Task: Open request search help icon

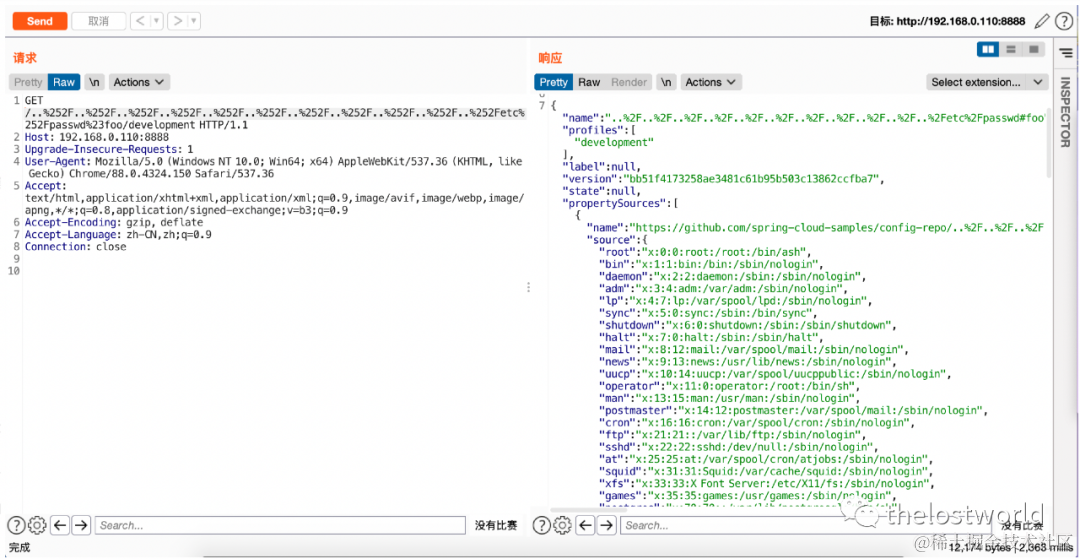Action: [16, 525]
